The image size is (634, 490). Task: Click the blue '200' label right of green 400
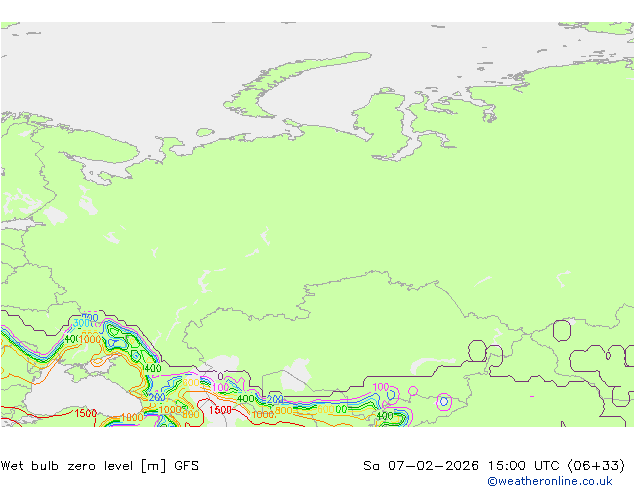pyautogui.click(x=275, y=399)
